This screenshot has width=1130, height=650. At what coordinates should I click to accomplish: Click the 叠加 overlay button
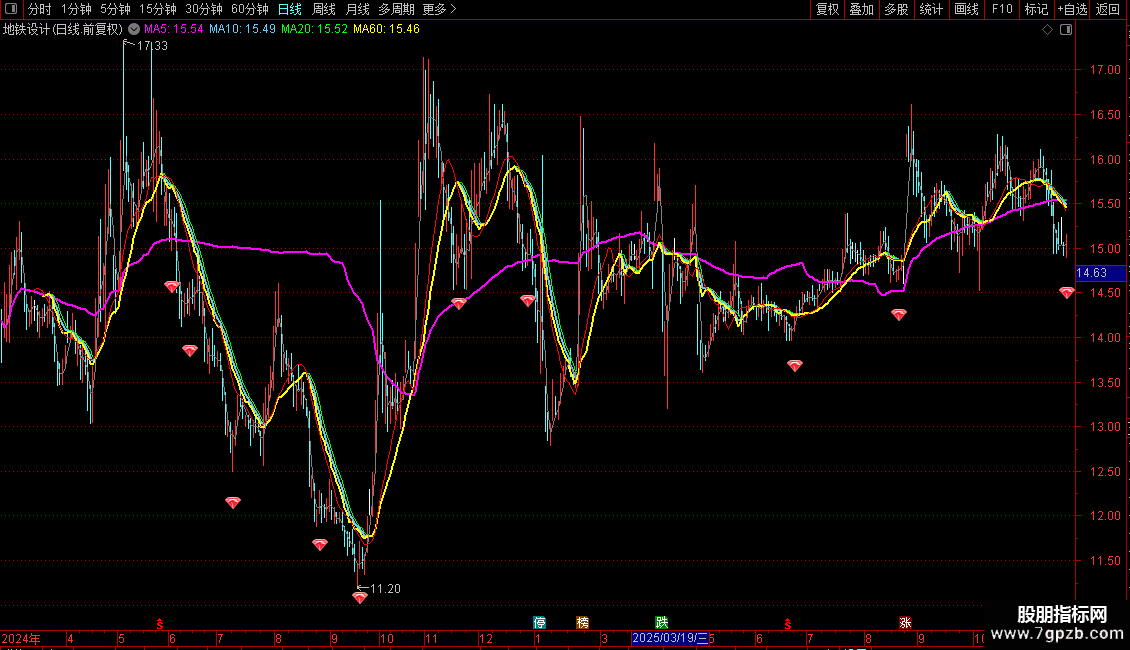tap(861, 9)
